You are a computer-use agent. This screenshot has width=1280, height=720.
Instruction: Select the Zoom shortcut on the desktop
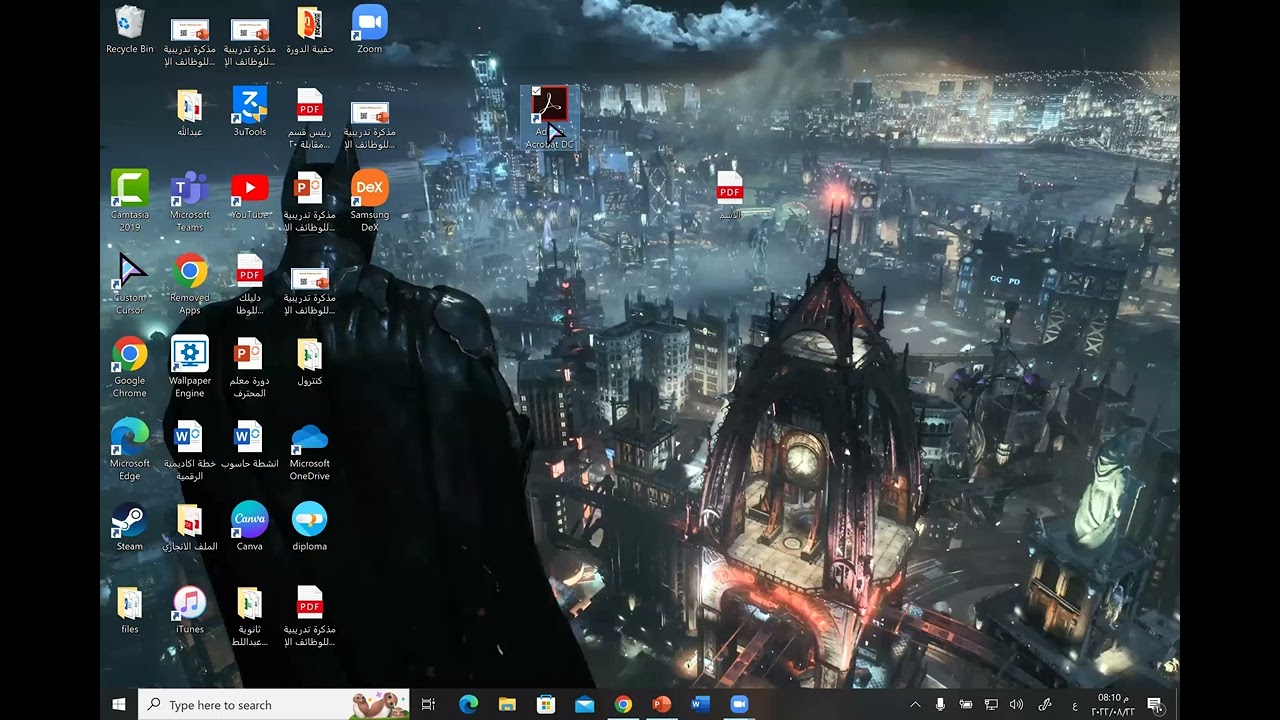pyautogui.click(x=370, y=30)
